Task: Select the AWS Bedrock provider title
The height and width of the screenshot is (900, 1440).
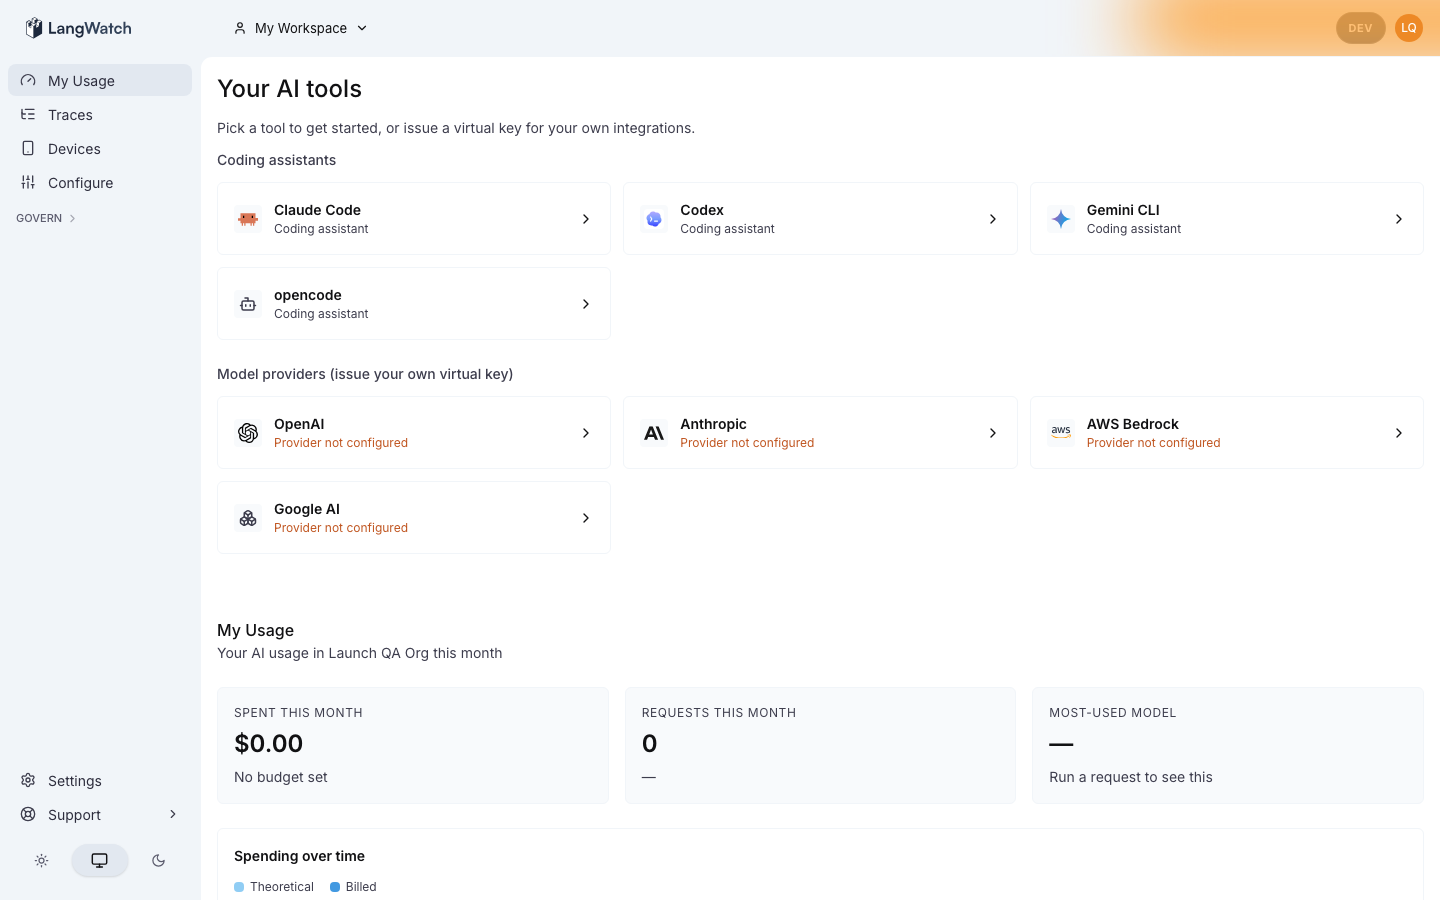Action: 1133,424
